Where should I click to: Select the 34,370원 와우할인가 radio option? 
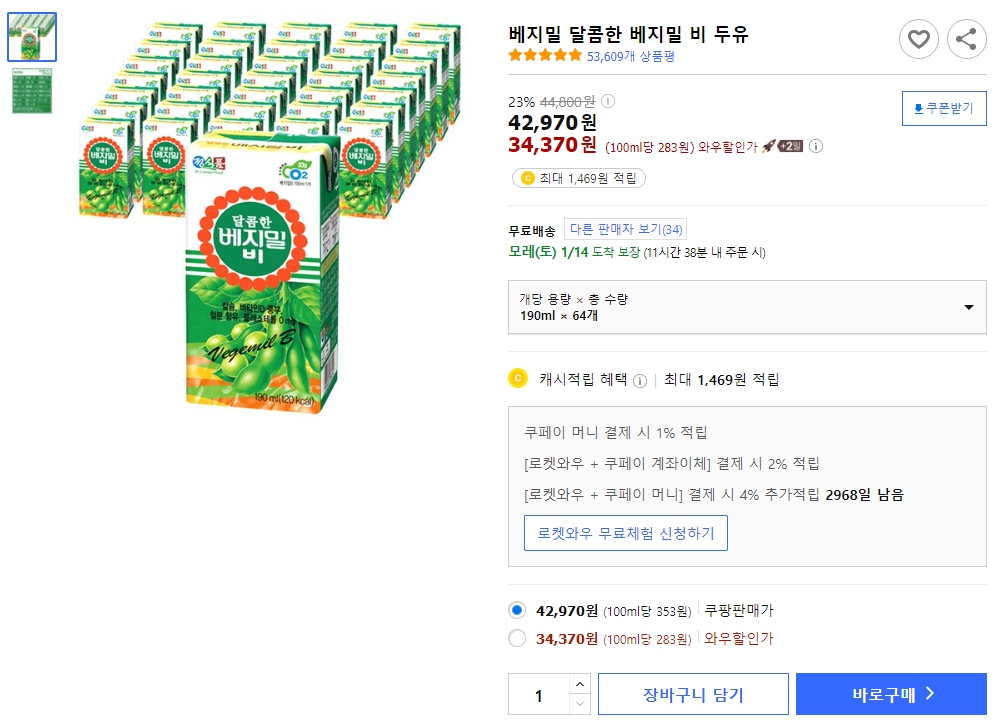pyautogui.click(x=518, y=639)
